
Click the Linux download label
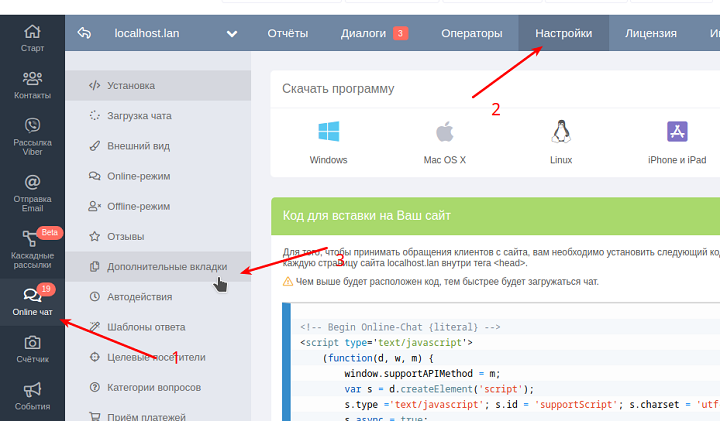coord(561,160)
